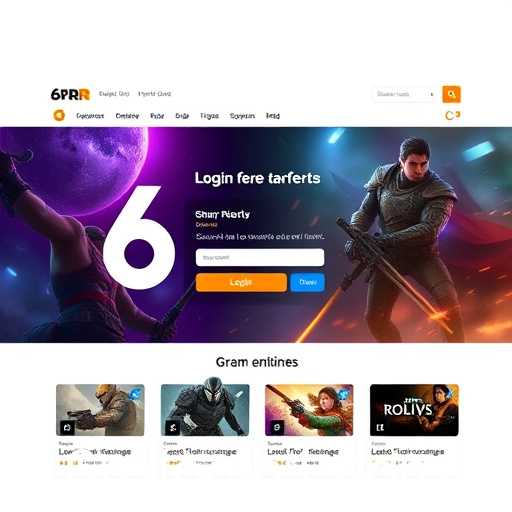Click the 6PRR logo in header
512x512 pixels.
click(70, 94)
